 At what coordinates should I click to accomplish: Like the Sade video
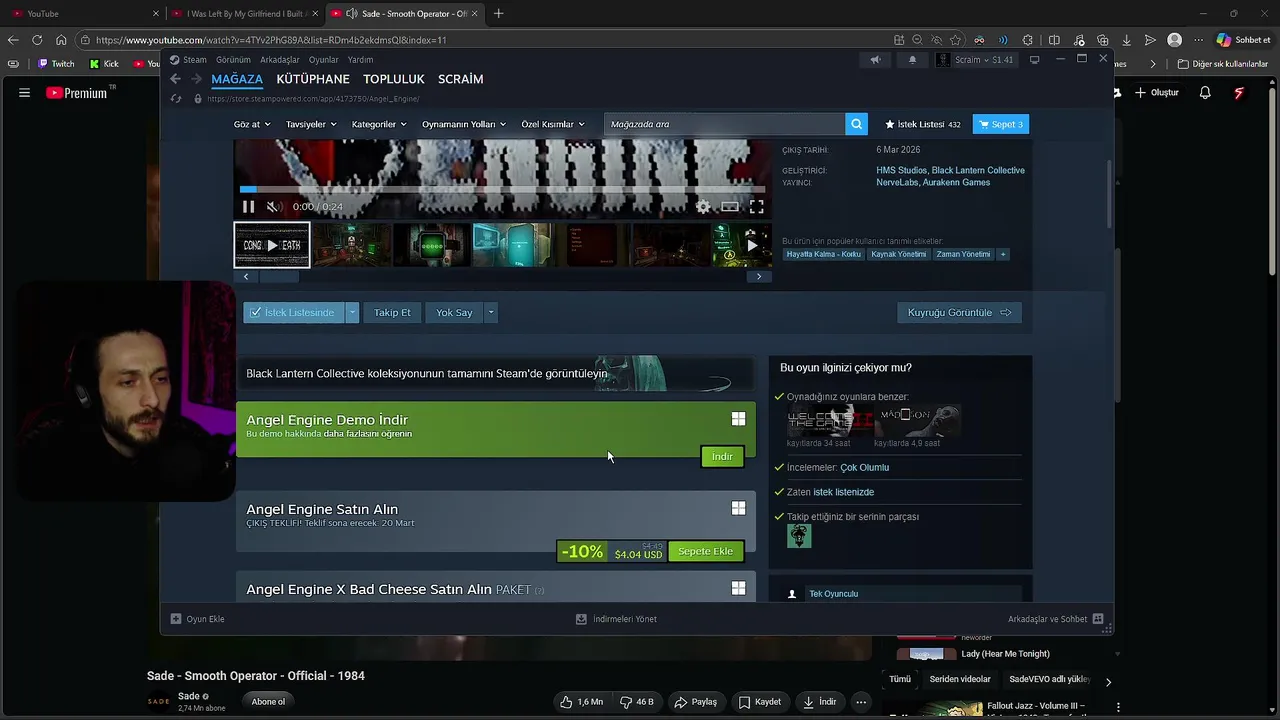pos(582,702)
